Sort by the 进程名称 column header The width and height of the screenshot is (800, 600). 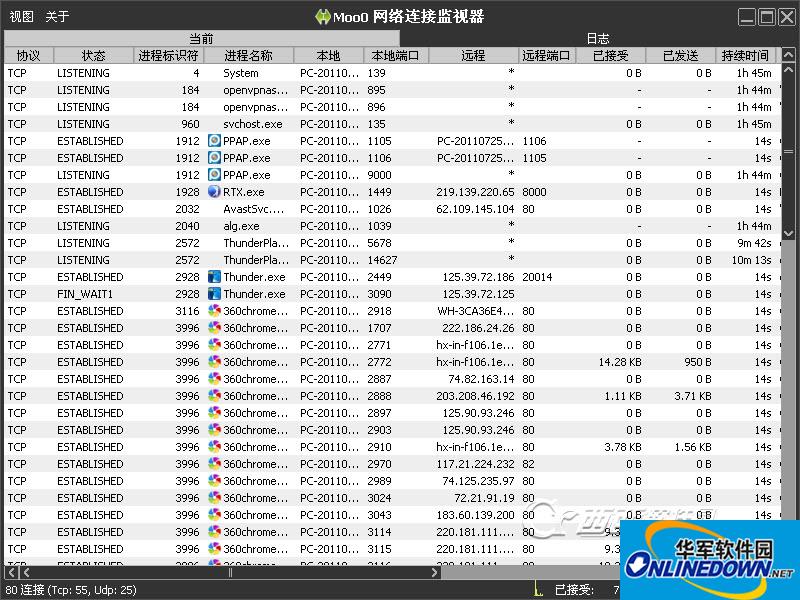click(x=248, y=55)
